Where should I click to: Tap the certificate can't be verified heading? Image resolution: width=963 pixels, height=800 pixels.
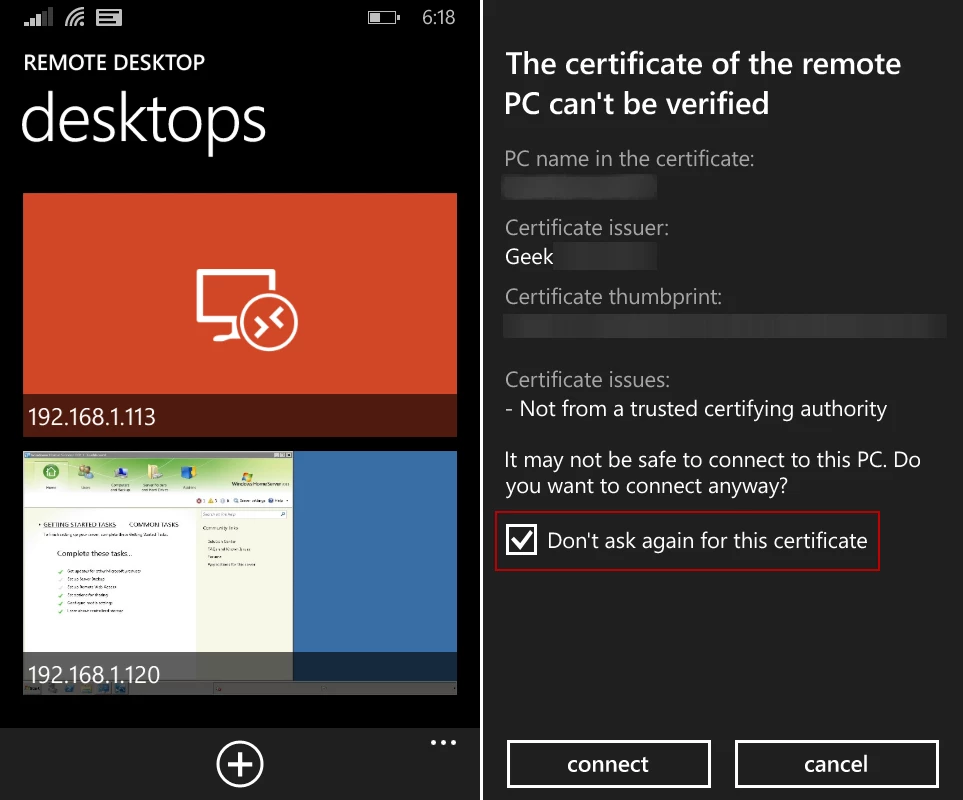click(703, 83)
